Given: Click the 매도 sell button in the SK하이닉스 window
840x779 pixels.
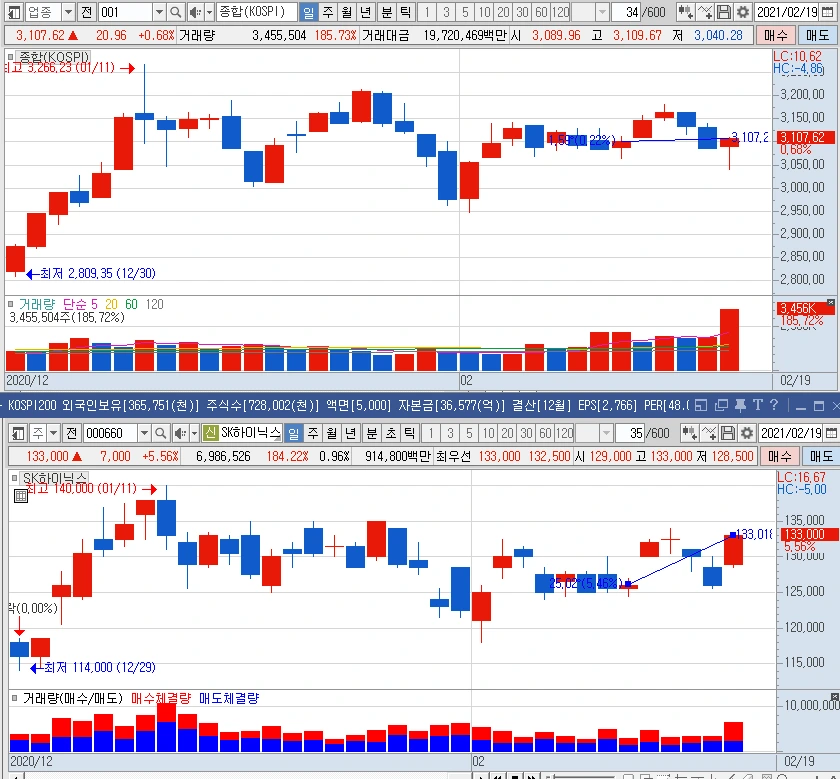Looking at the screenshot, I should click(x=821, y=456).
